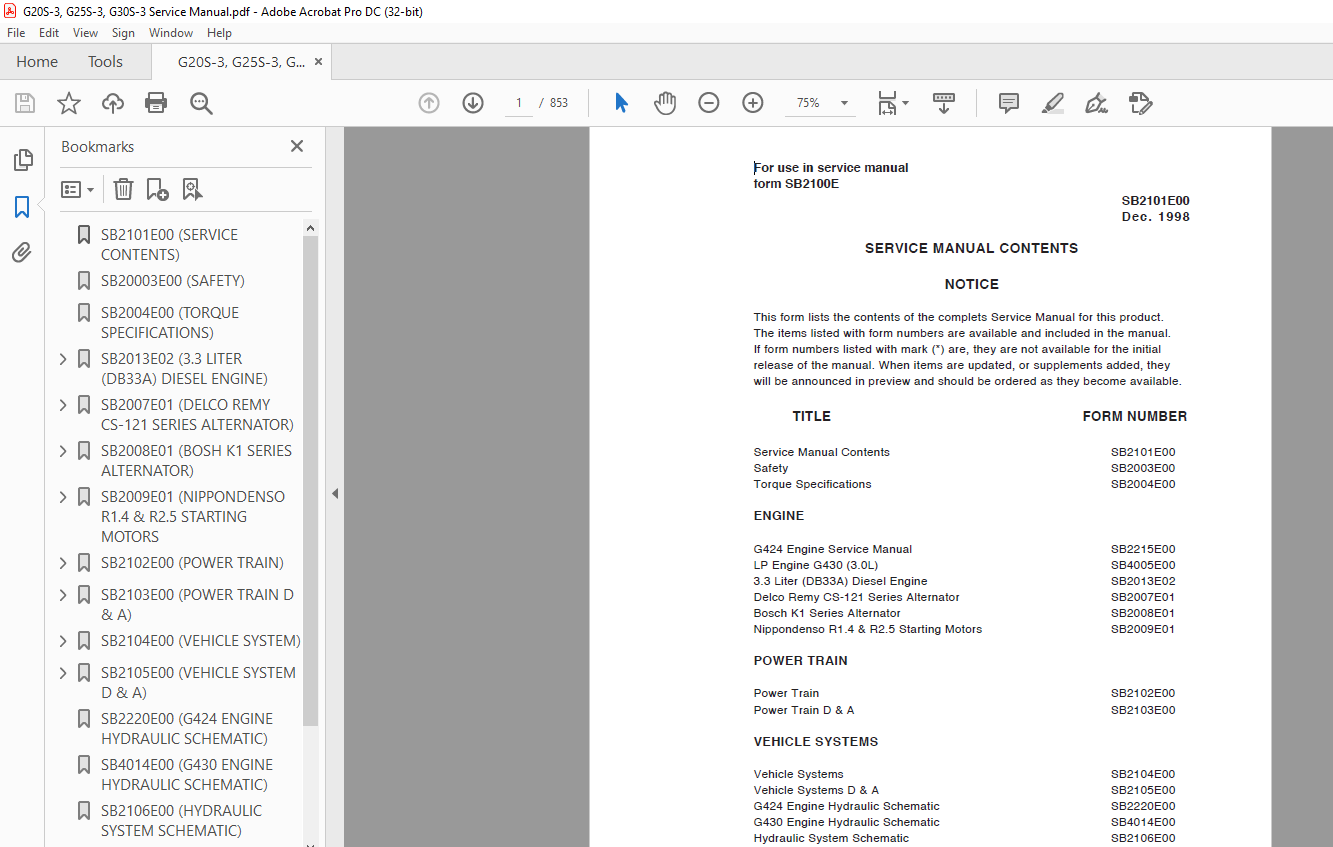
Task: Expand SB2103E00 Power Train D & A
Action: [x=63, y=595]
